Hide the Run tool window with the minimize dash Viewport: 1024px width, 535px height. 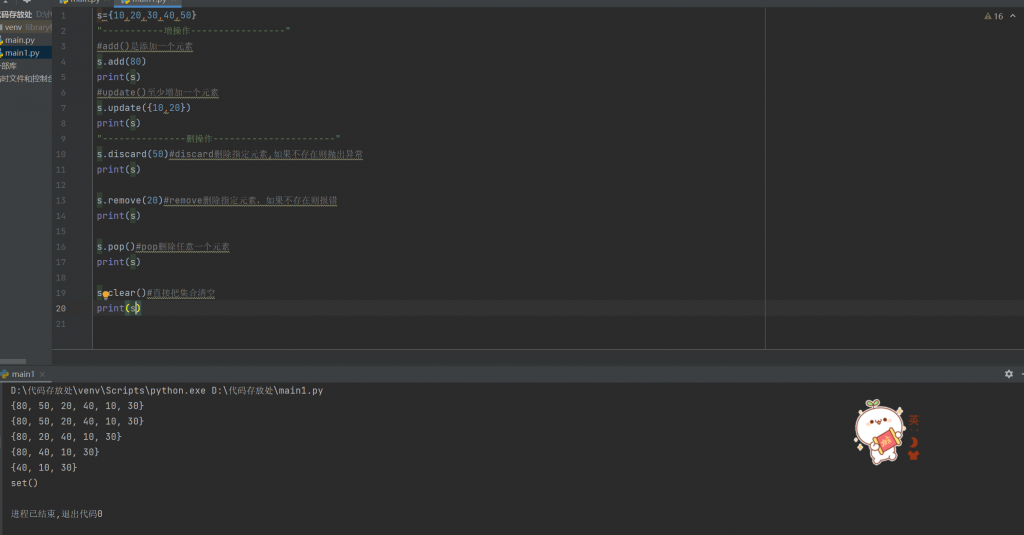(1020, 374)
